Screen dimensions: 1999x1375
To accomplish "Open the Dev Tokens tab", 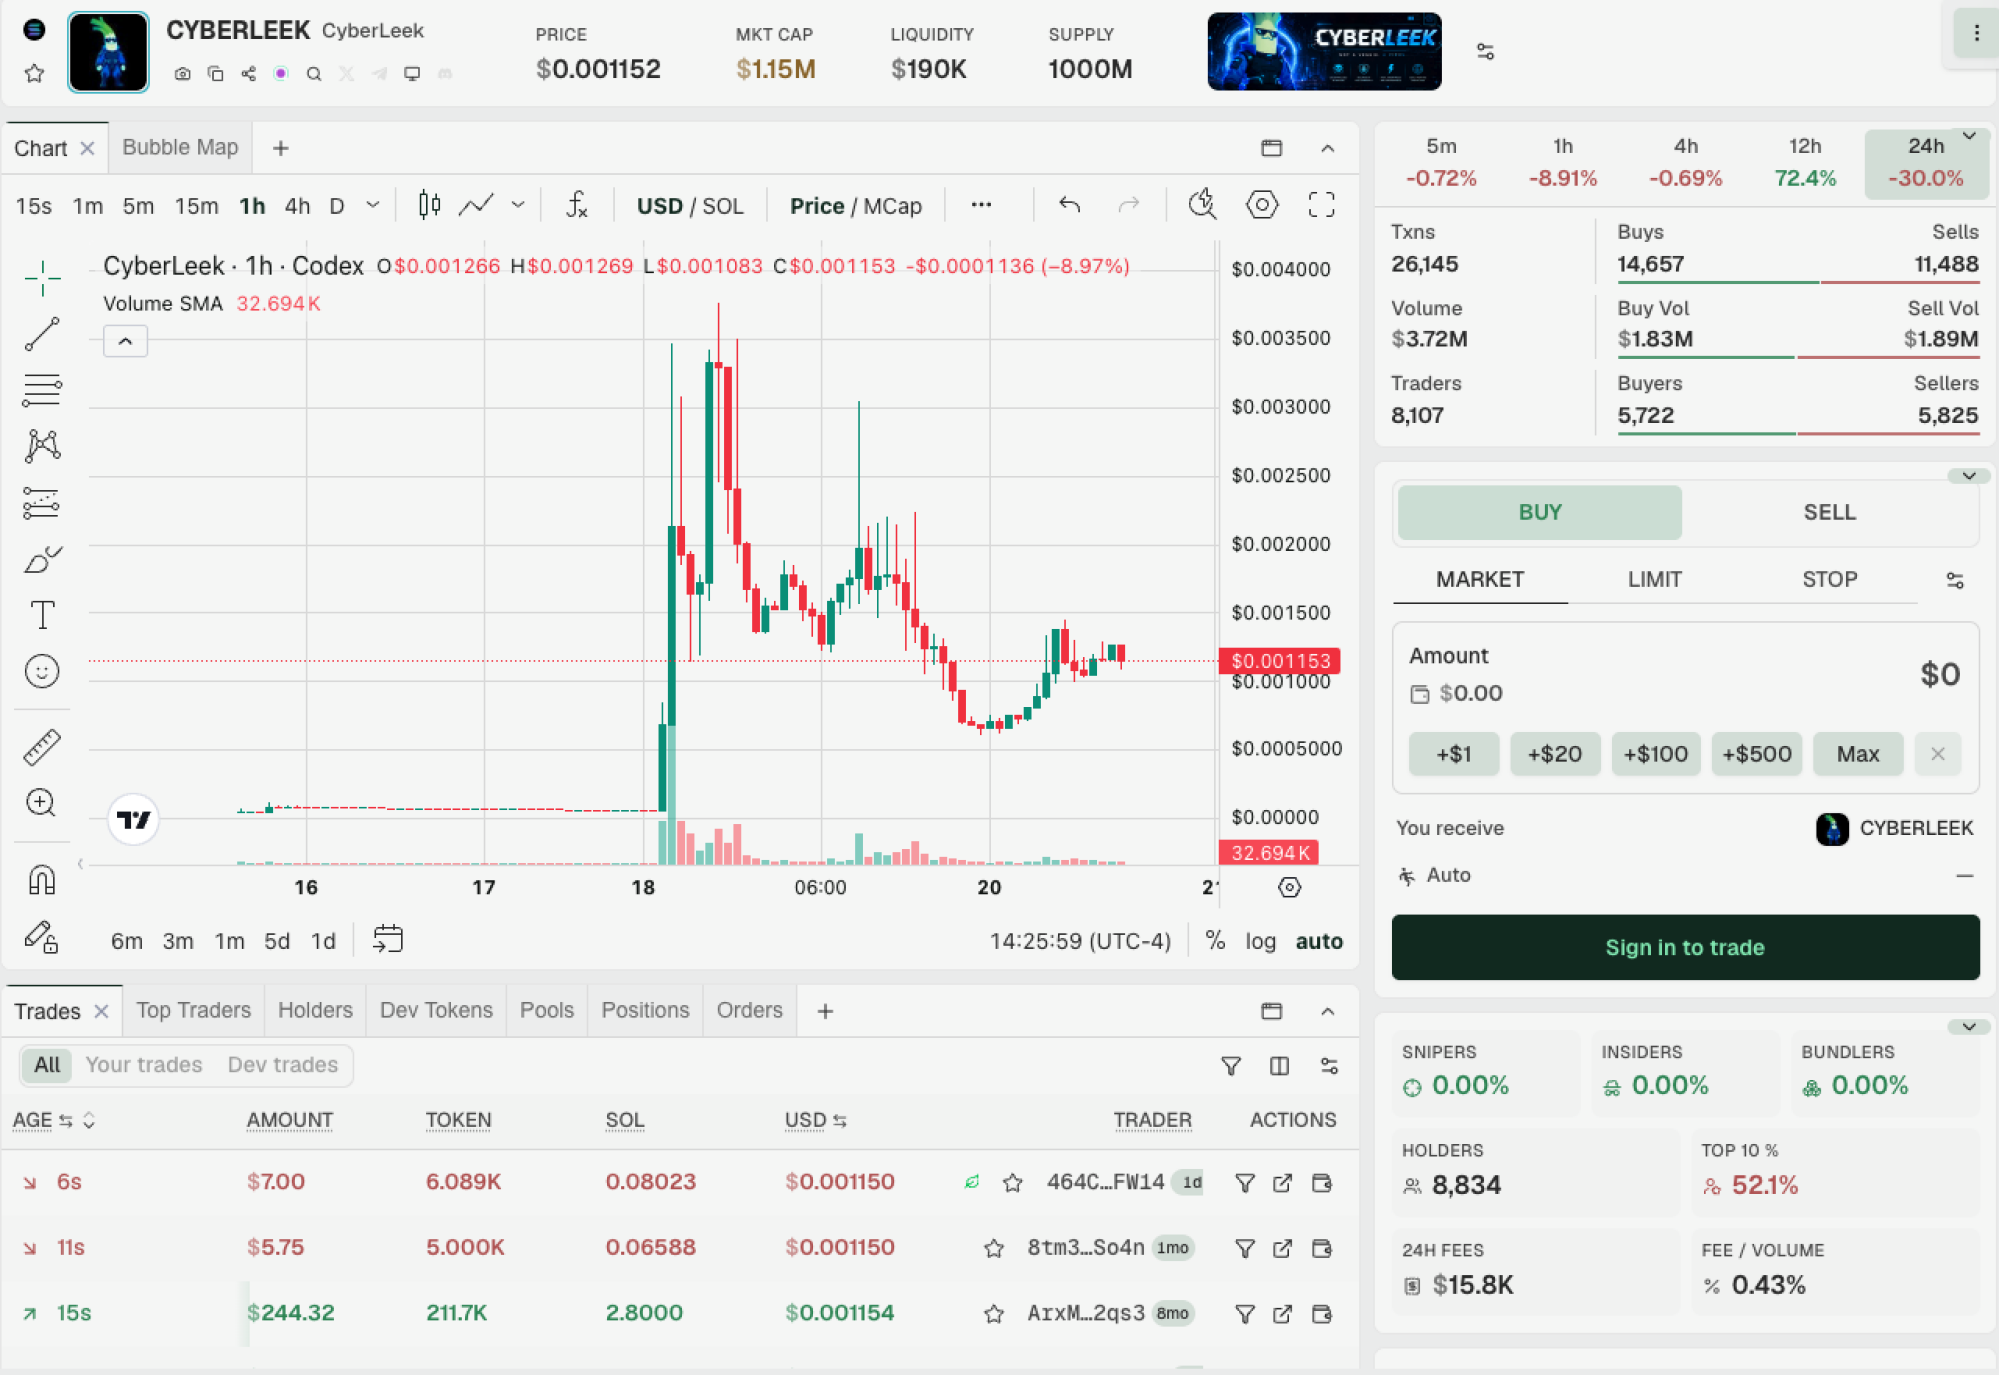I will click(x=436, y=1011).
